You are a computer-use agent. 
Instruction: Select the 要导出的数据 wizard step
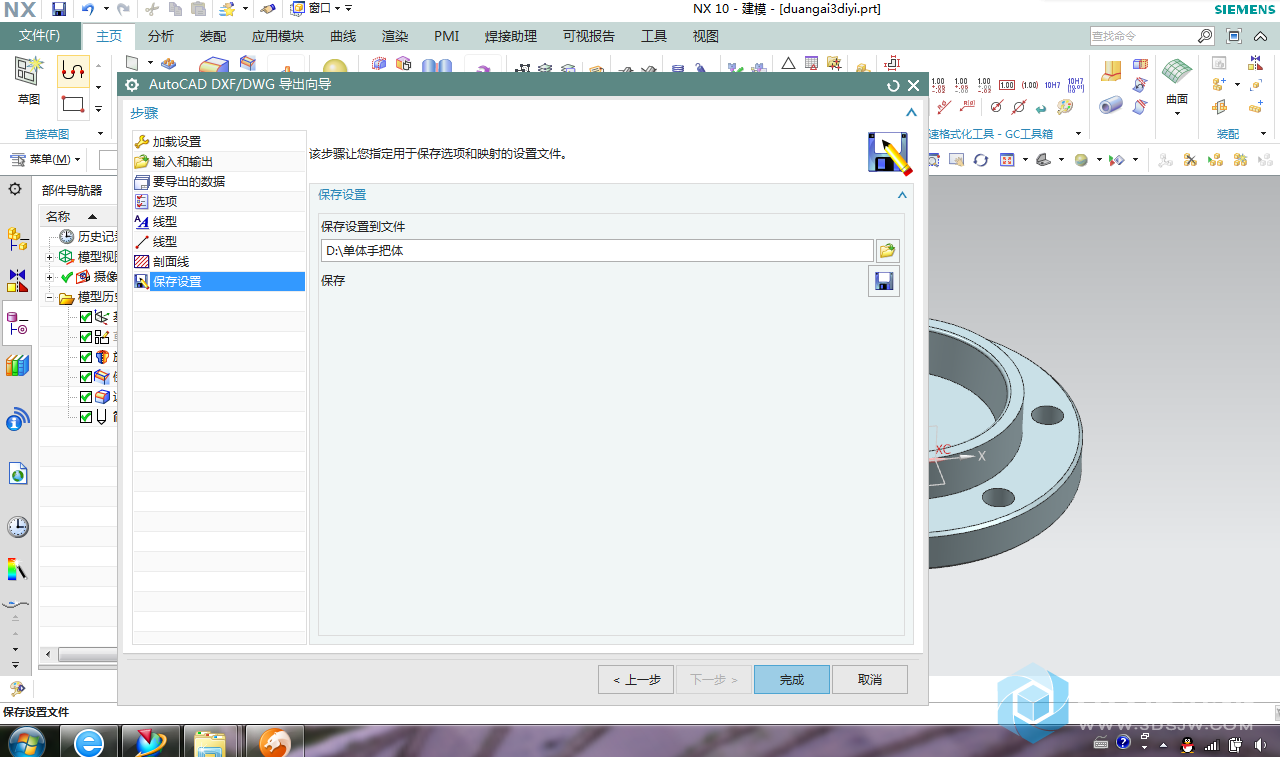219,182
